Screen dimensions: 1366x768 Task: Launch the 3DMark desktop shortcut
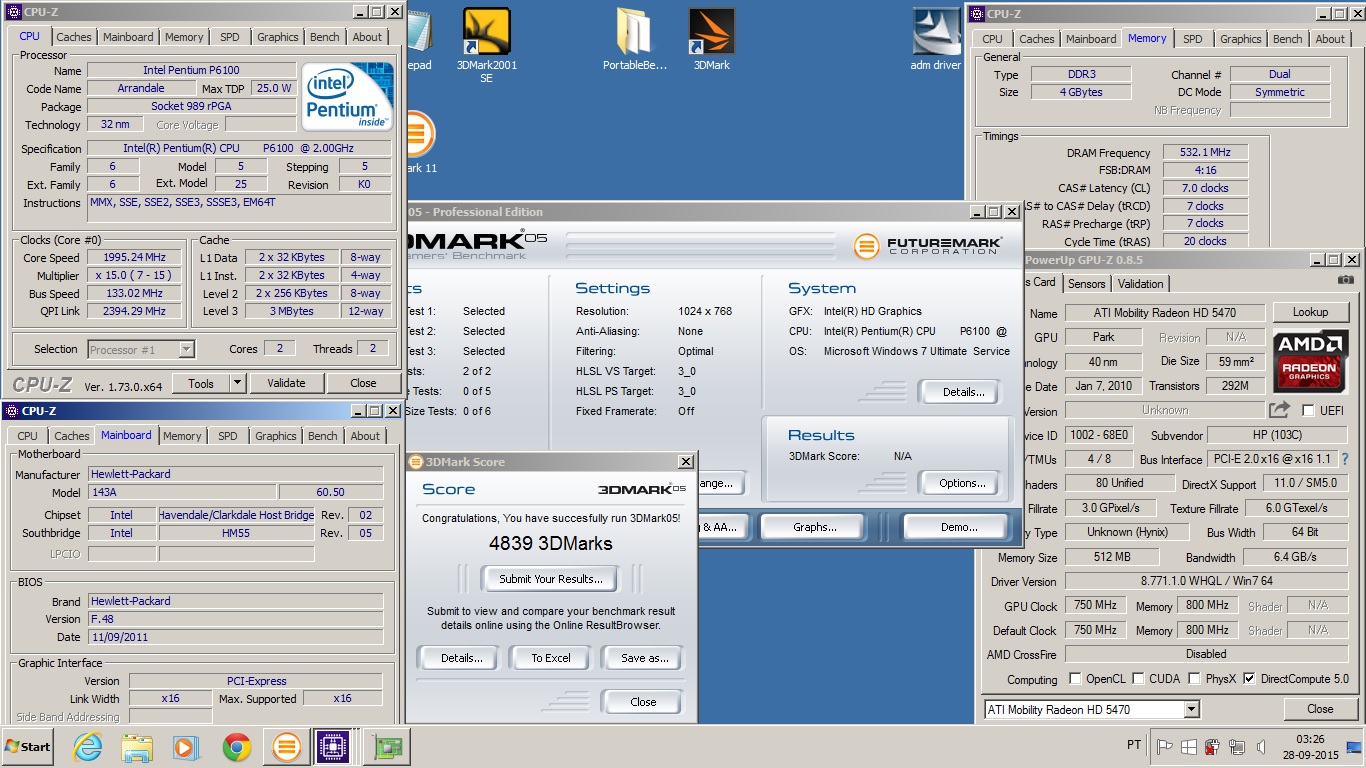pyautogui.click(x=712, y=40)
